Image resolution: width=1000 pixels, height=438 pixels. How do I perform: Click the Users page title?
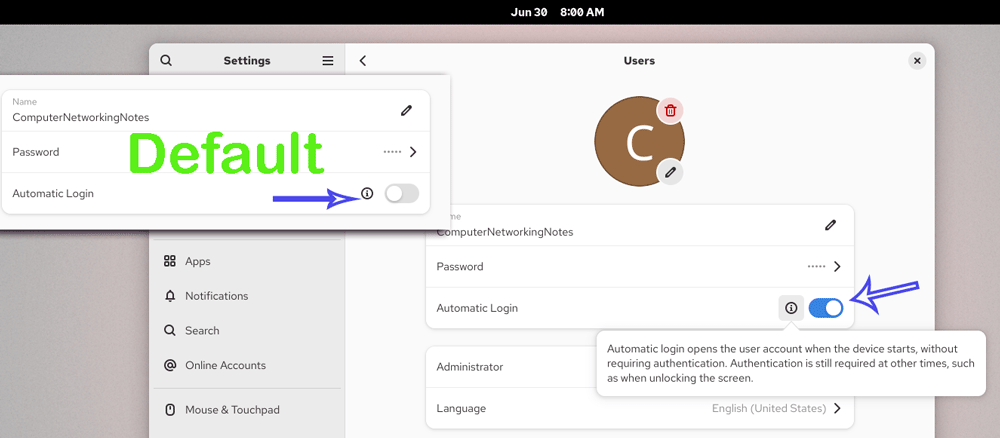pyautogui.click(x=639, y=61)
